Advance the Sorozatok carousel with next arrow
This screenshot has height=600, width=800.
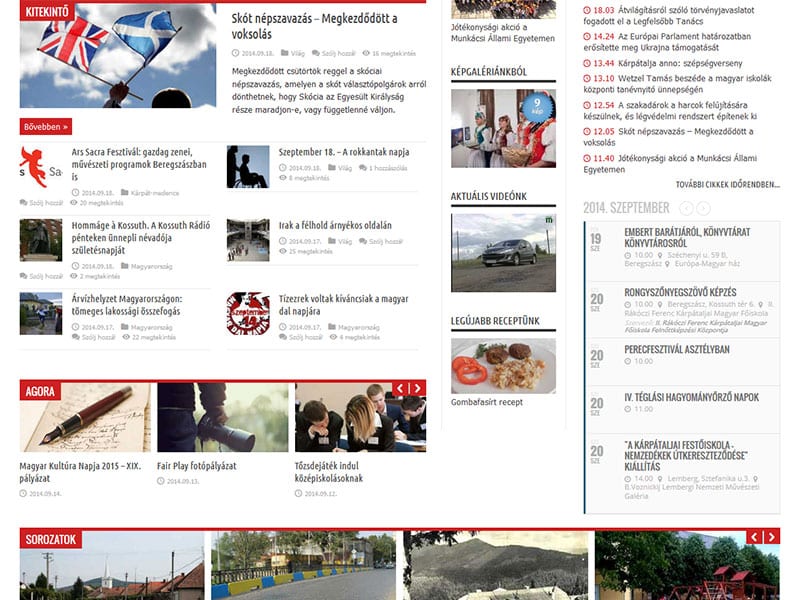click(x=771, y=537)
